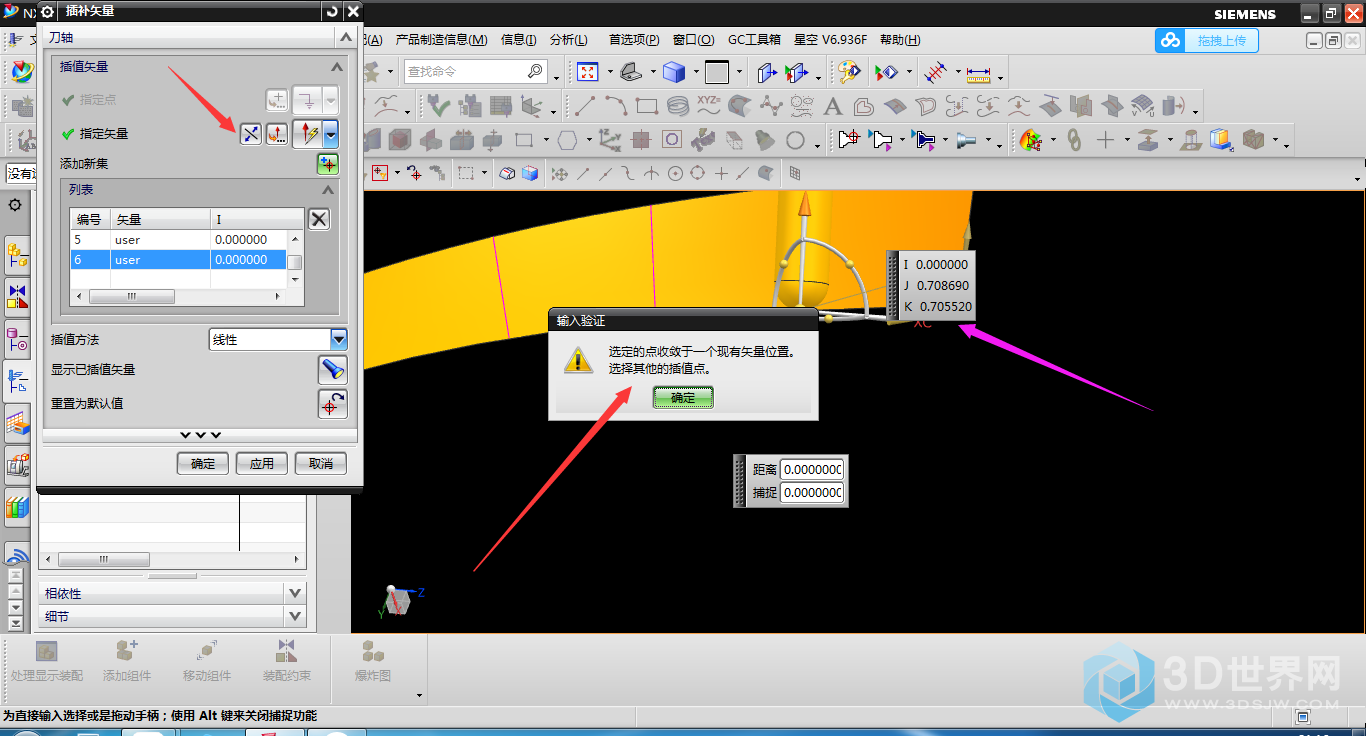Open the inferred vector type dropdown arrow
The image size is (1366, 736).
pos(330,134)
